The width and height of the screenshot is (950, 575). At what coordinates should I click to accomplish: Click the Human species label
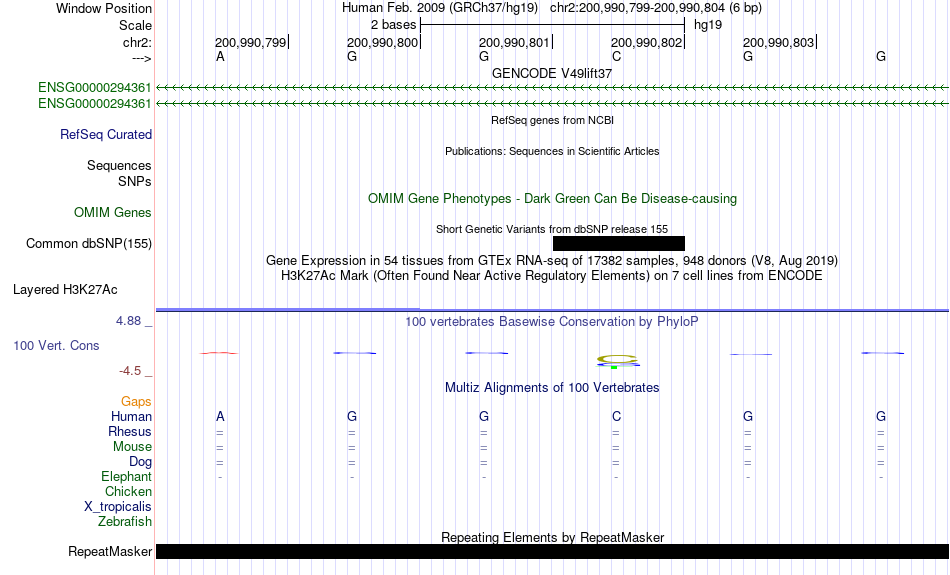(x=131, y=416)
